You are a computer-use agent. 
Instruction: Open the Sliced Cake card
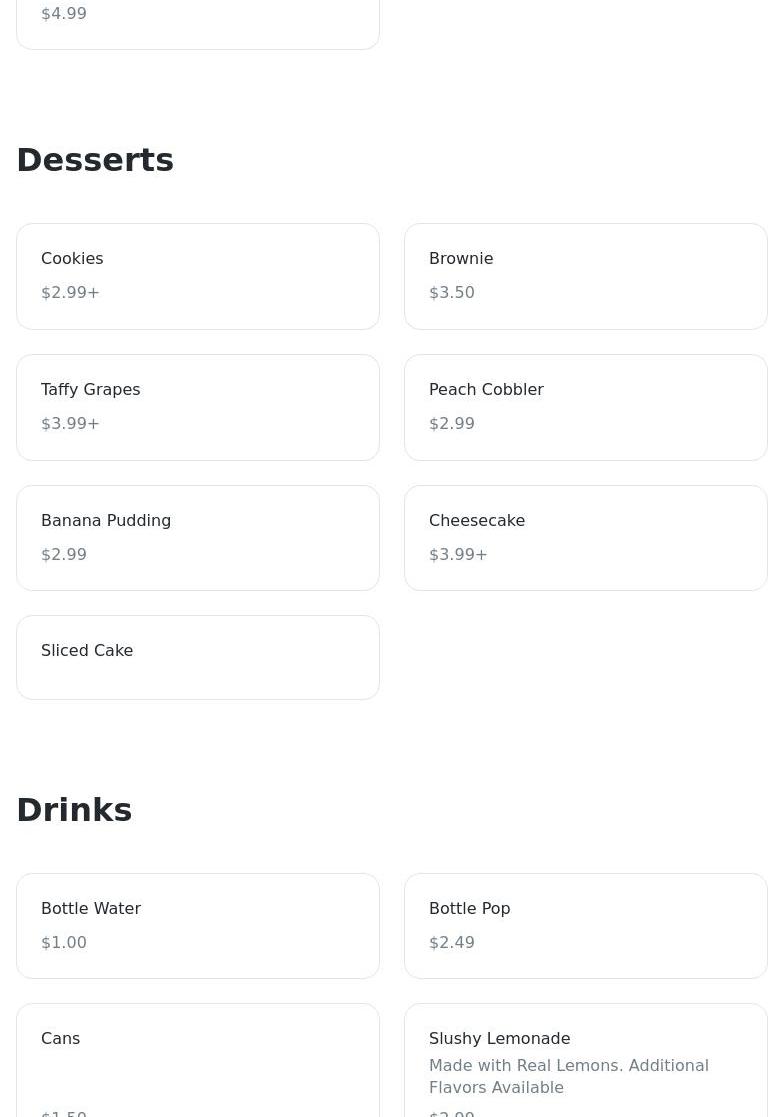tap(198, 657)
